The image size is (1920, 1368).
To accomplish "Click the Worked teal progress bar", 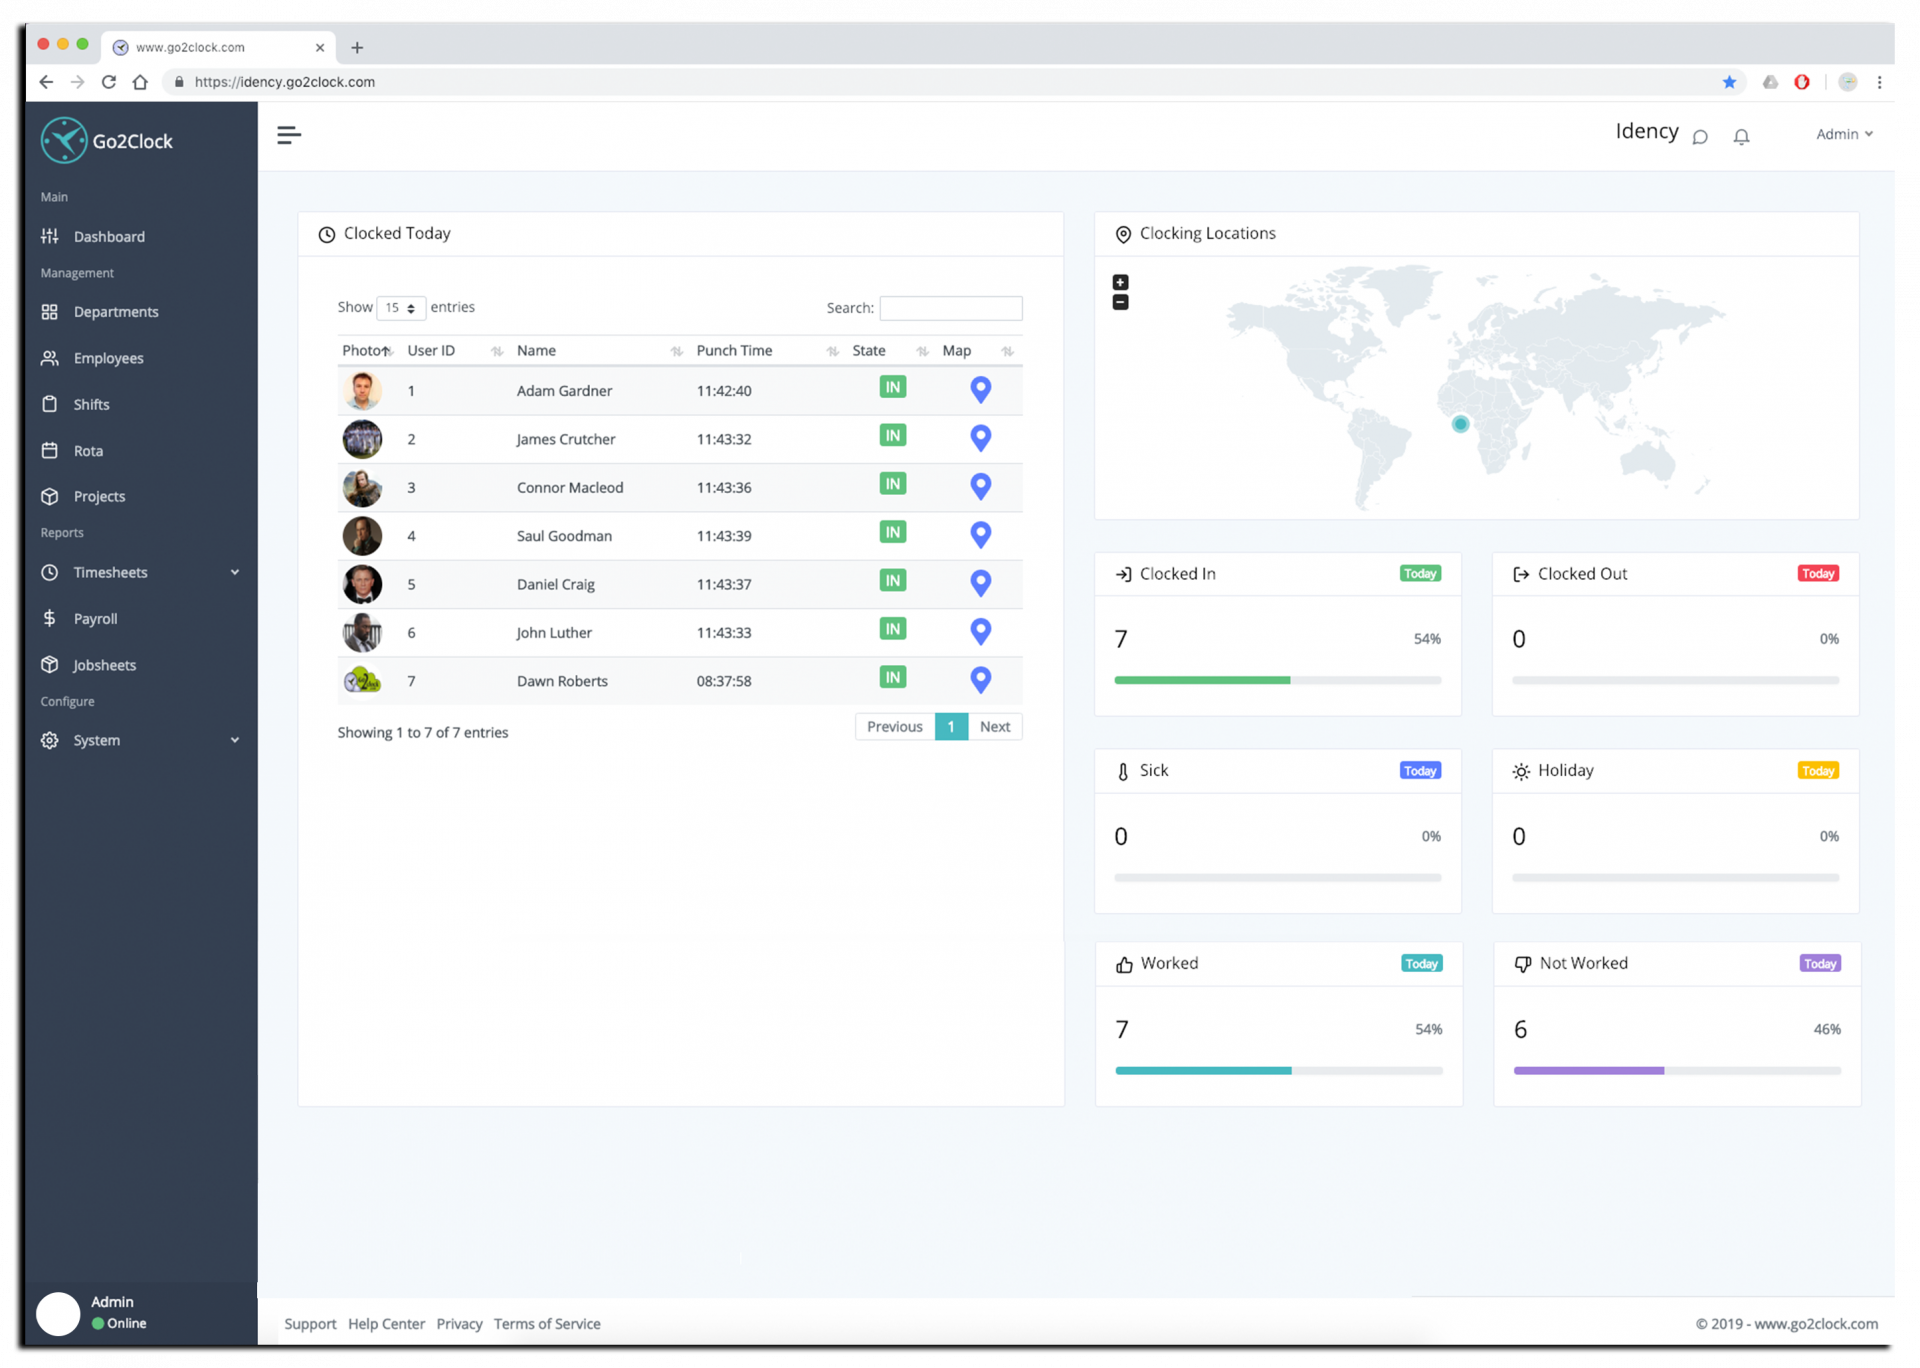I will (x=1203, y=1071).
